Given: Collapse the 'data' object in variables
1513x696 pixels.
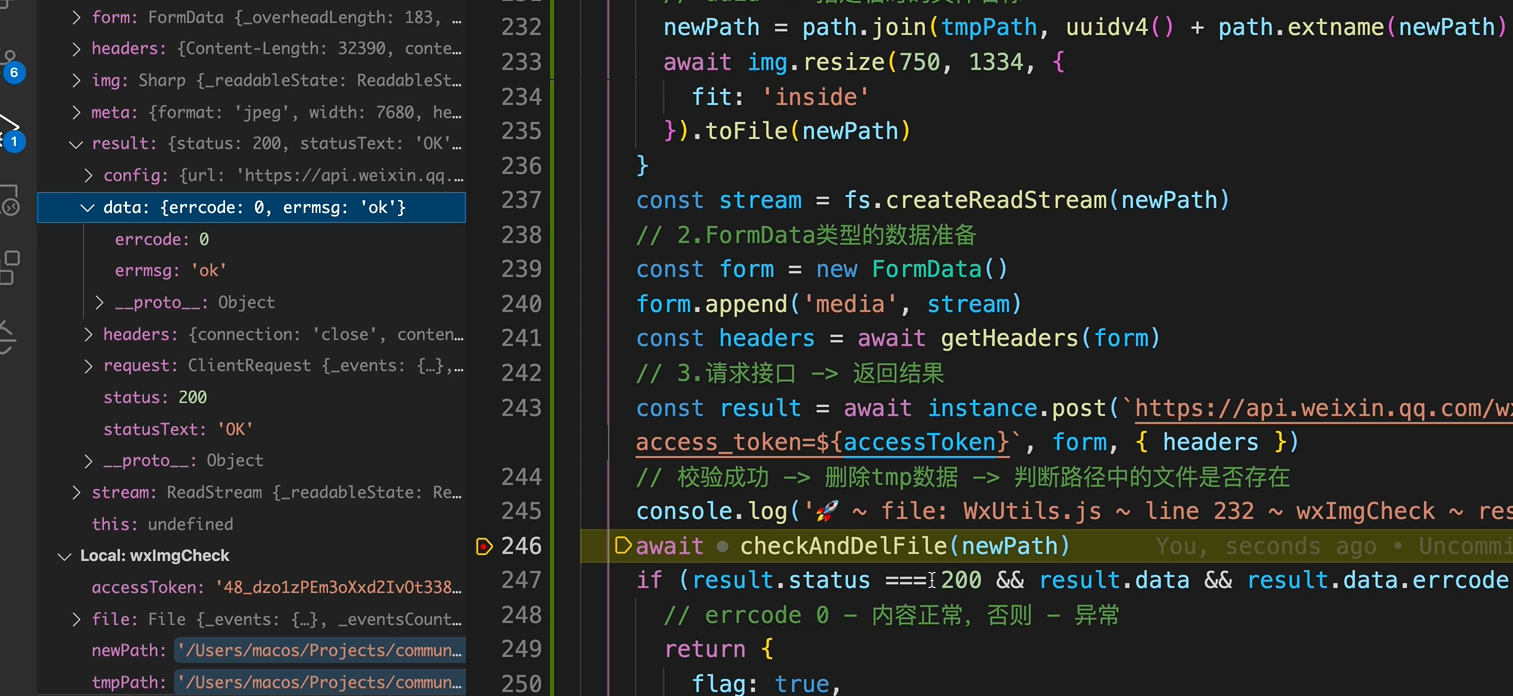Looking at the screenshot, I should [x=88, y=208].
